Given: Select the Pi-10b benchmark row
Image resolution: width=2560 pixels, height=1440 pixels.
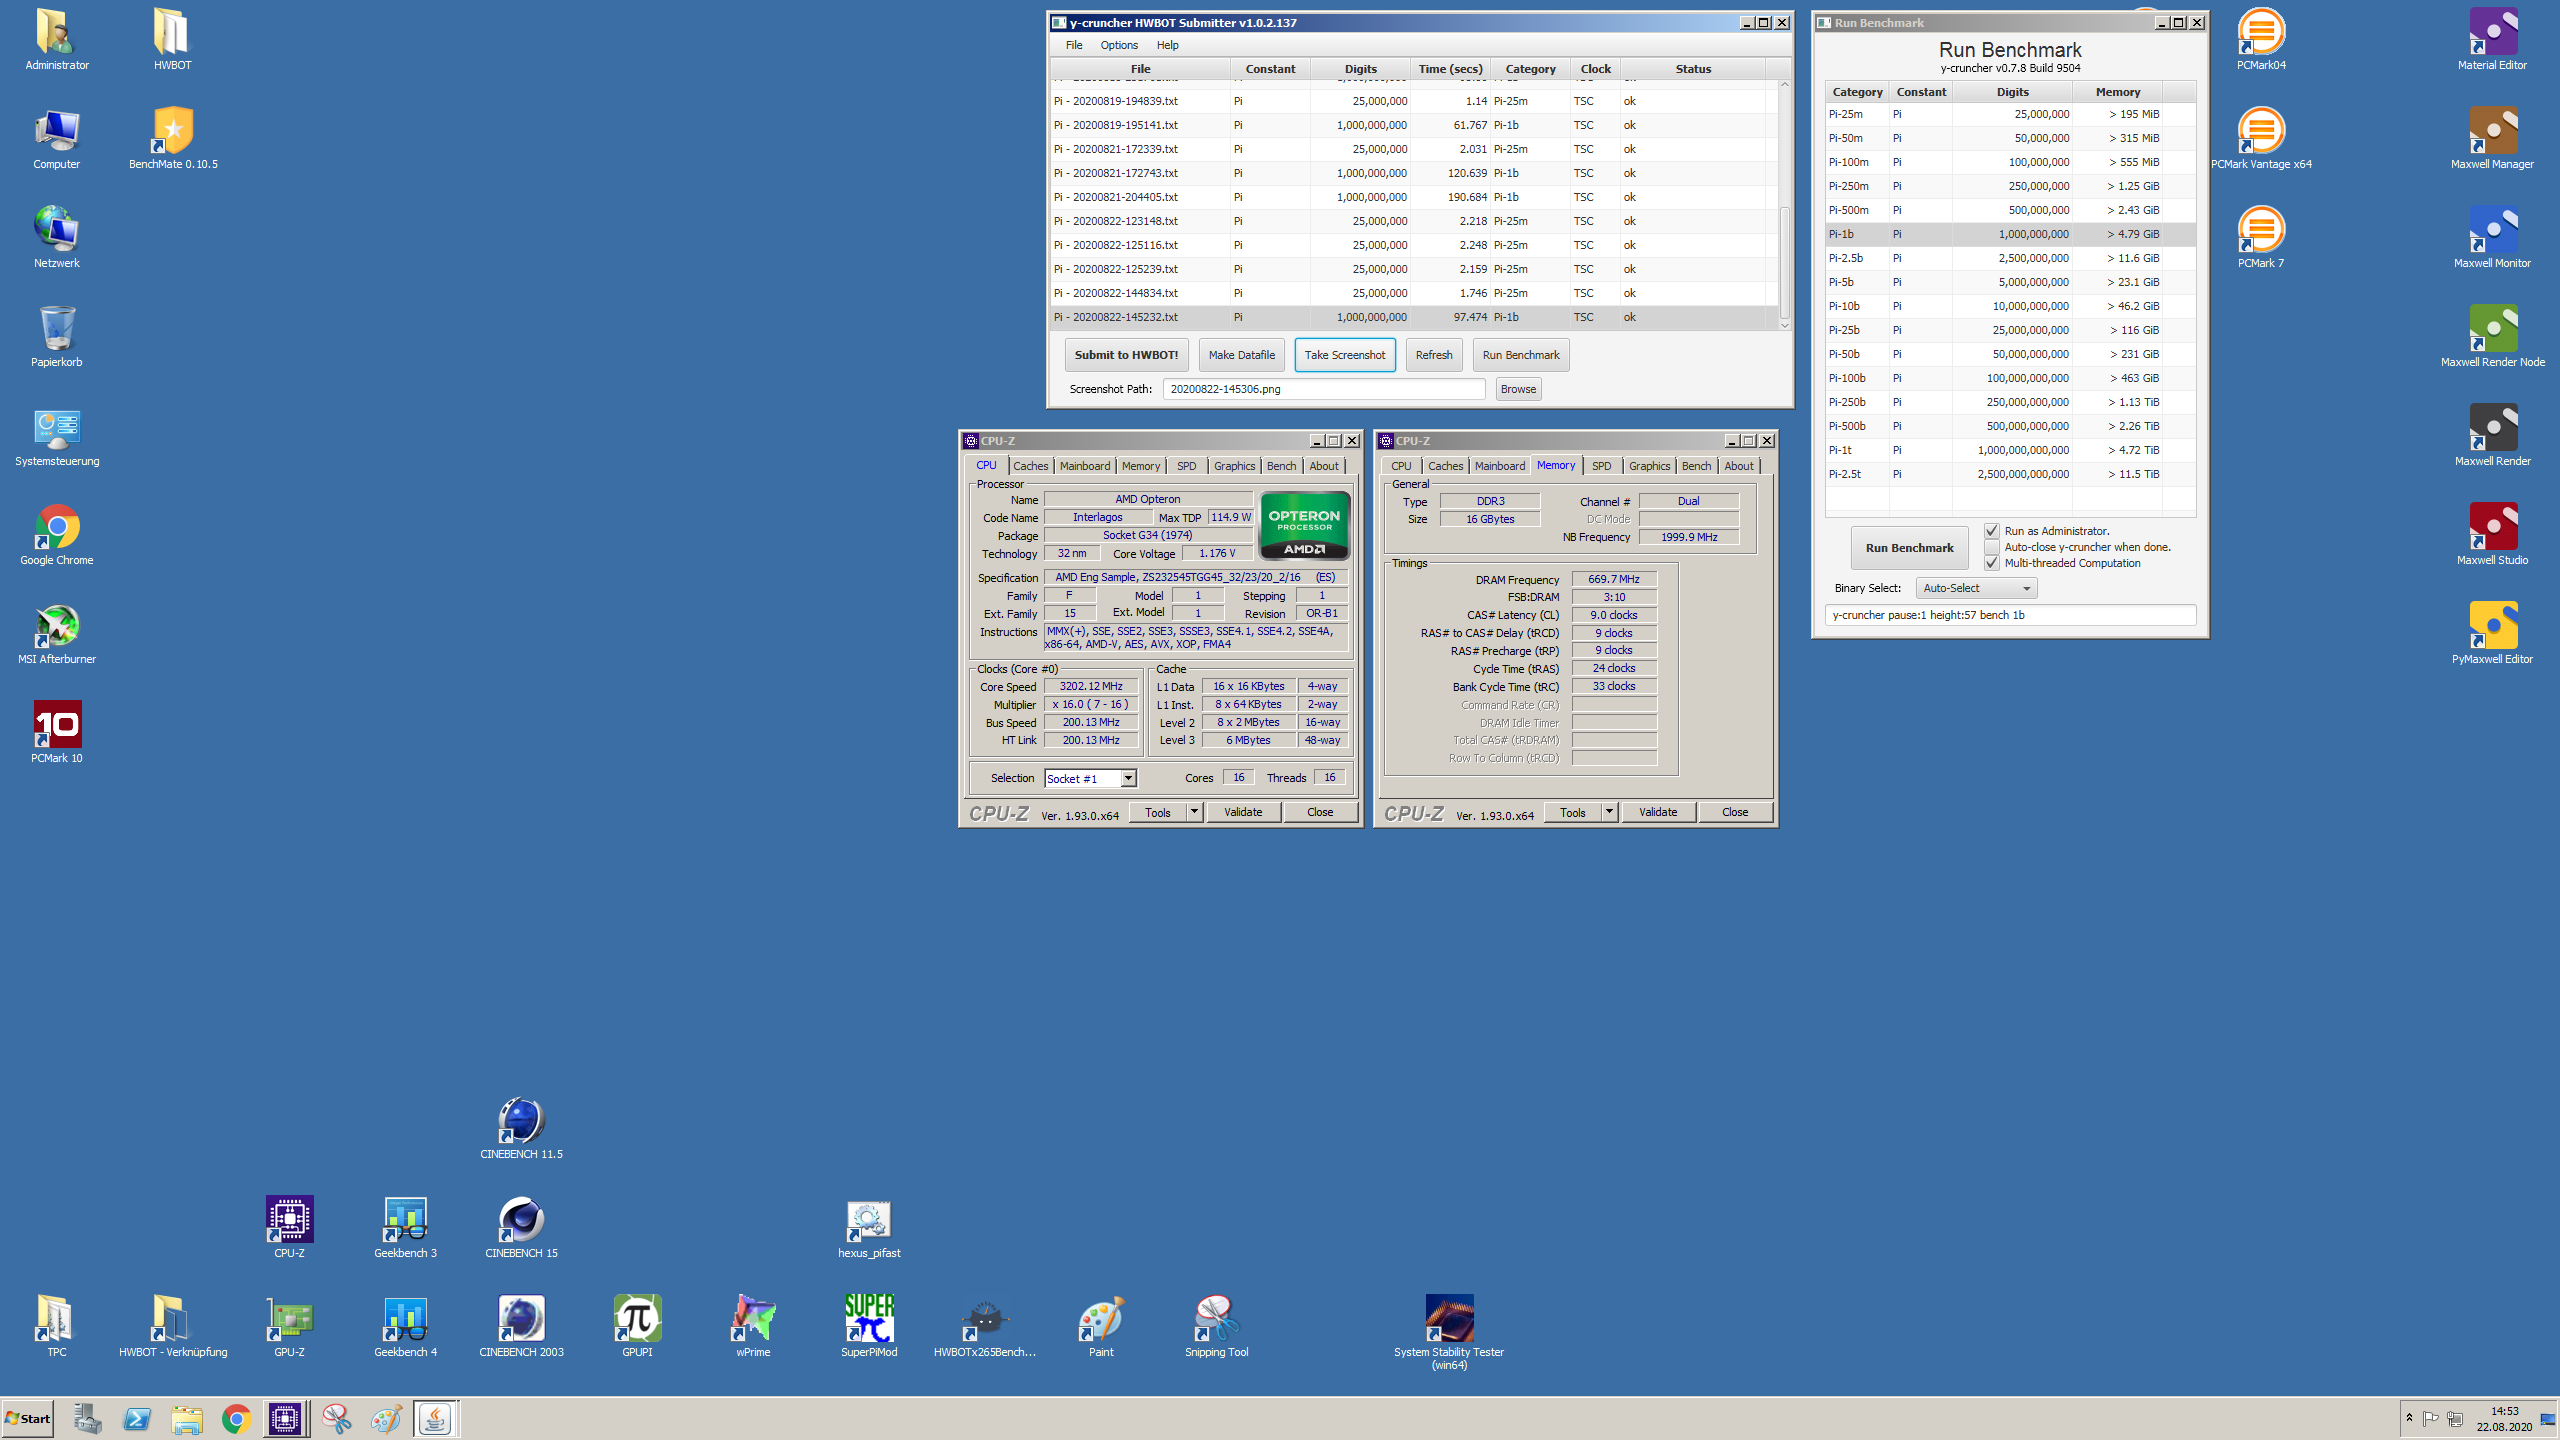Looking at the screenshot, I should click(2010, 306).
